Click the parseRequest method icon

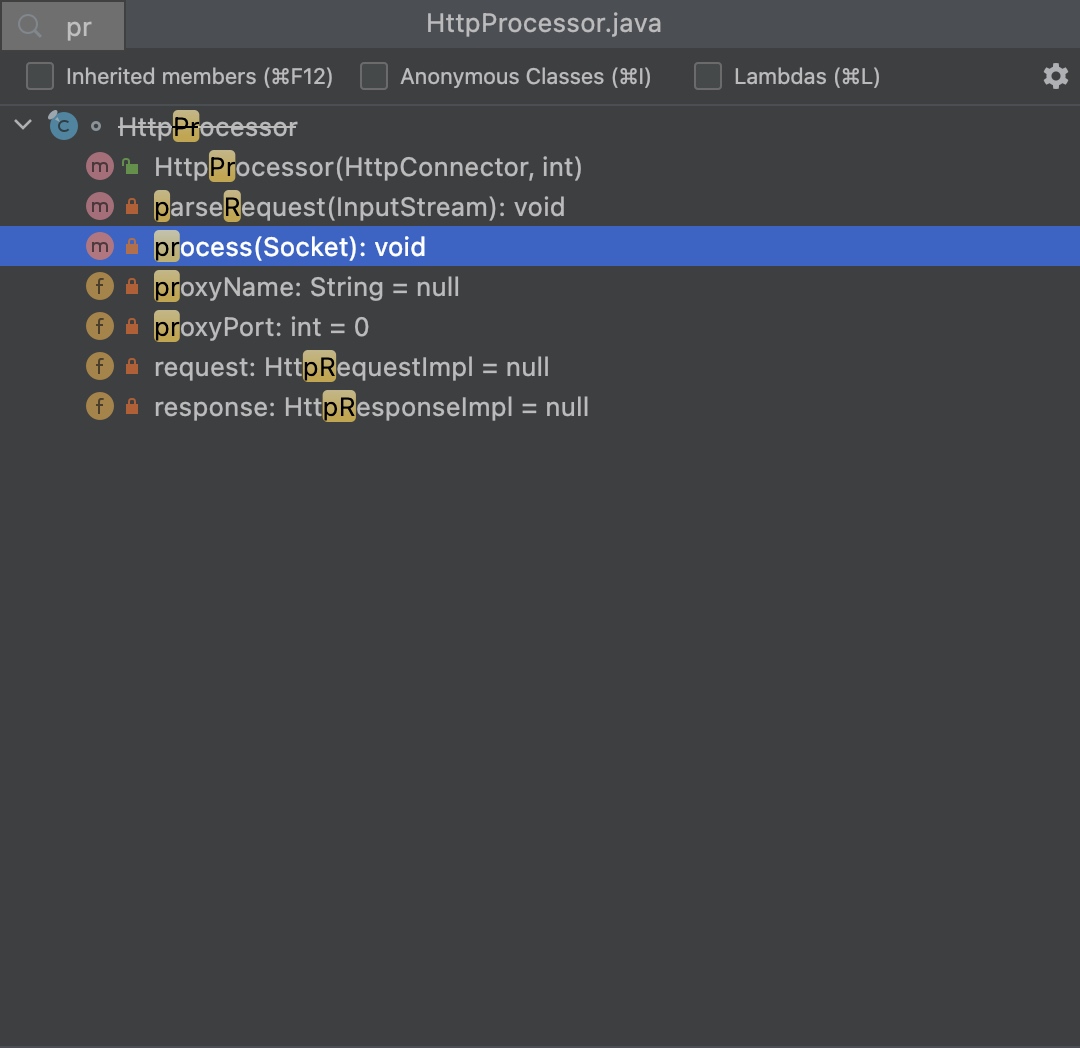point(99,207)
